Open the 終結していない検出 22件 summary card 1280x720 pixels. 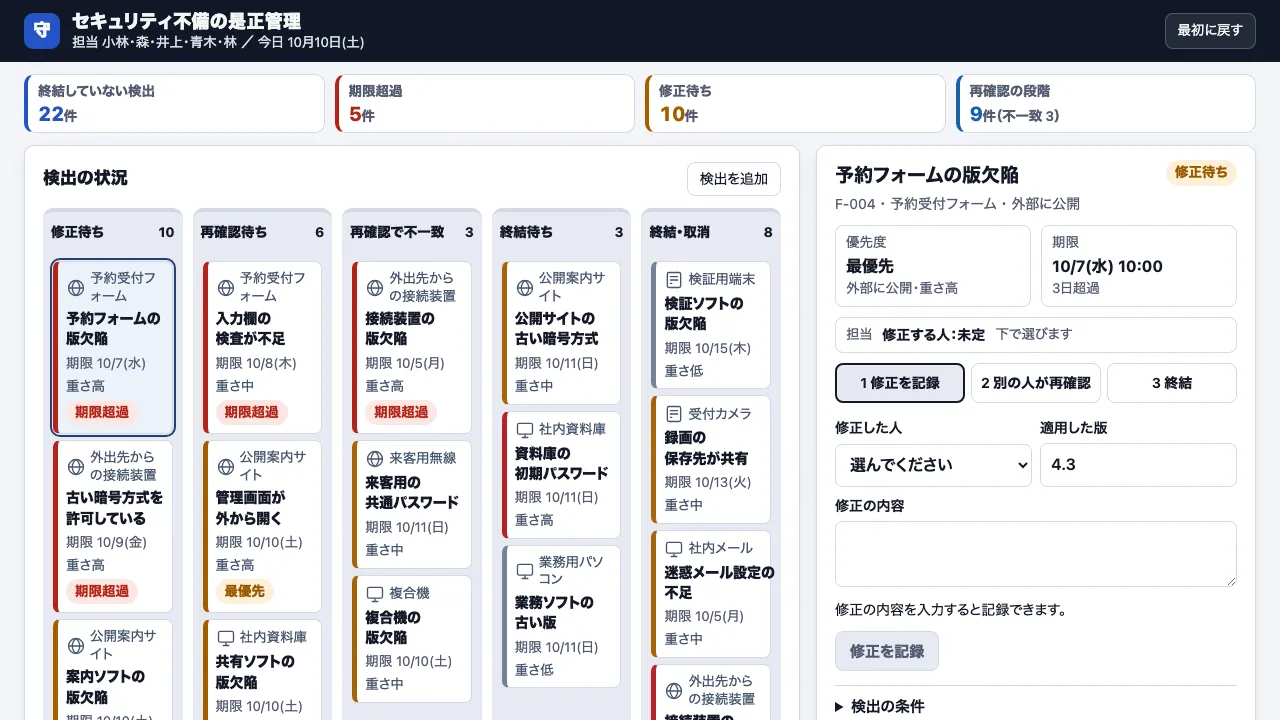coord(174,103)
